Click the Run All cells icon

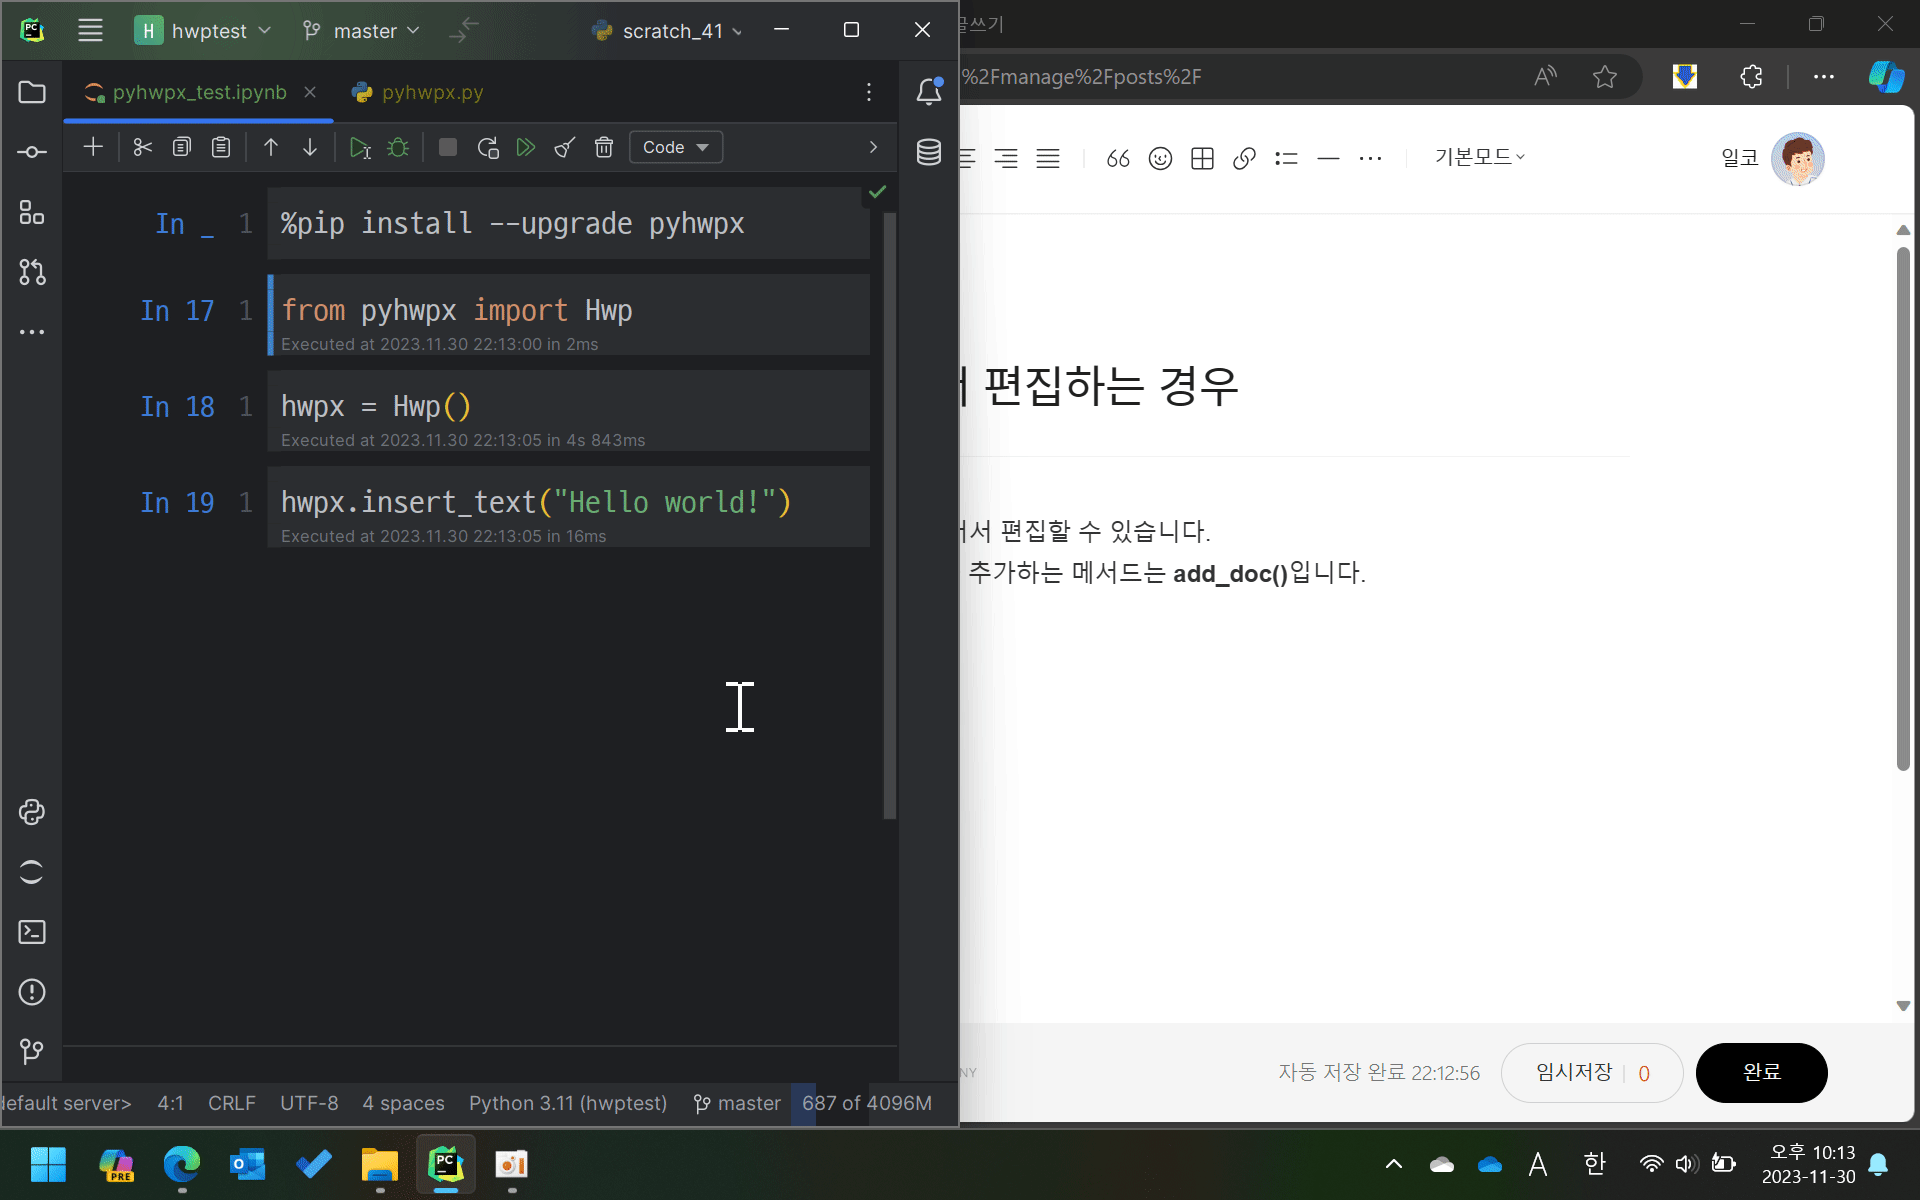[526, 148]
